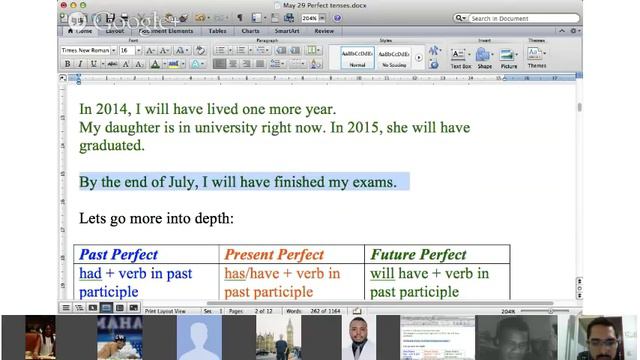
Task: Toggle the Show paragraph marks (¶) icon
Action: point(240,18)
